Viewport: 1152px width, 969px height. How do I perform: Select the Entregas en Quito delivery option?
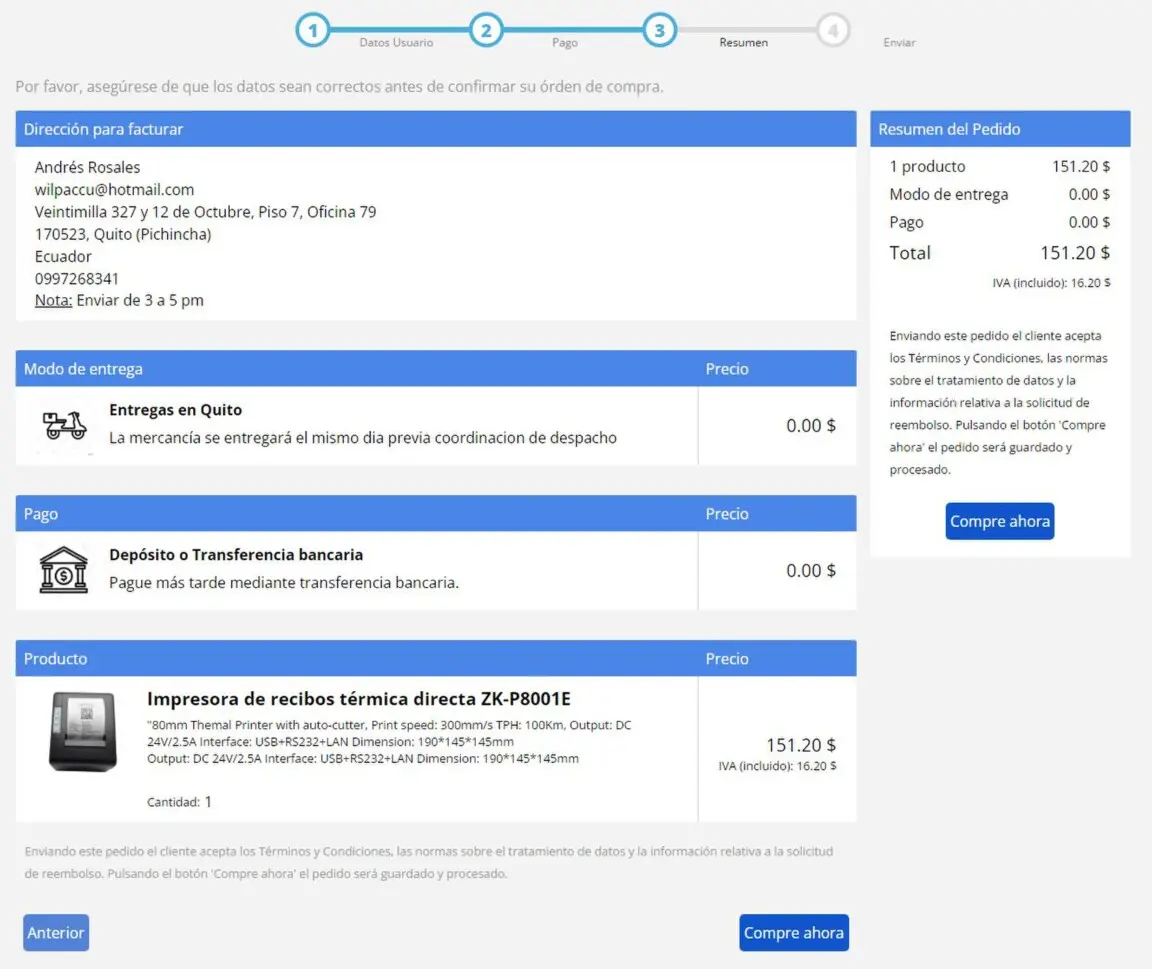[x=175, y=410]
